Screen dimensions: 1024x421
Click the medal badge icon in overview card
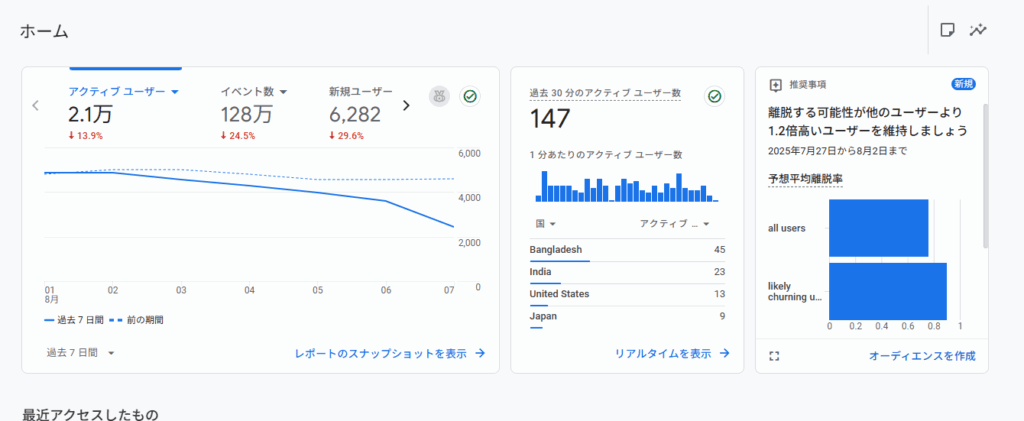tap(440, 97)
